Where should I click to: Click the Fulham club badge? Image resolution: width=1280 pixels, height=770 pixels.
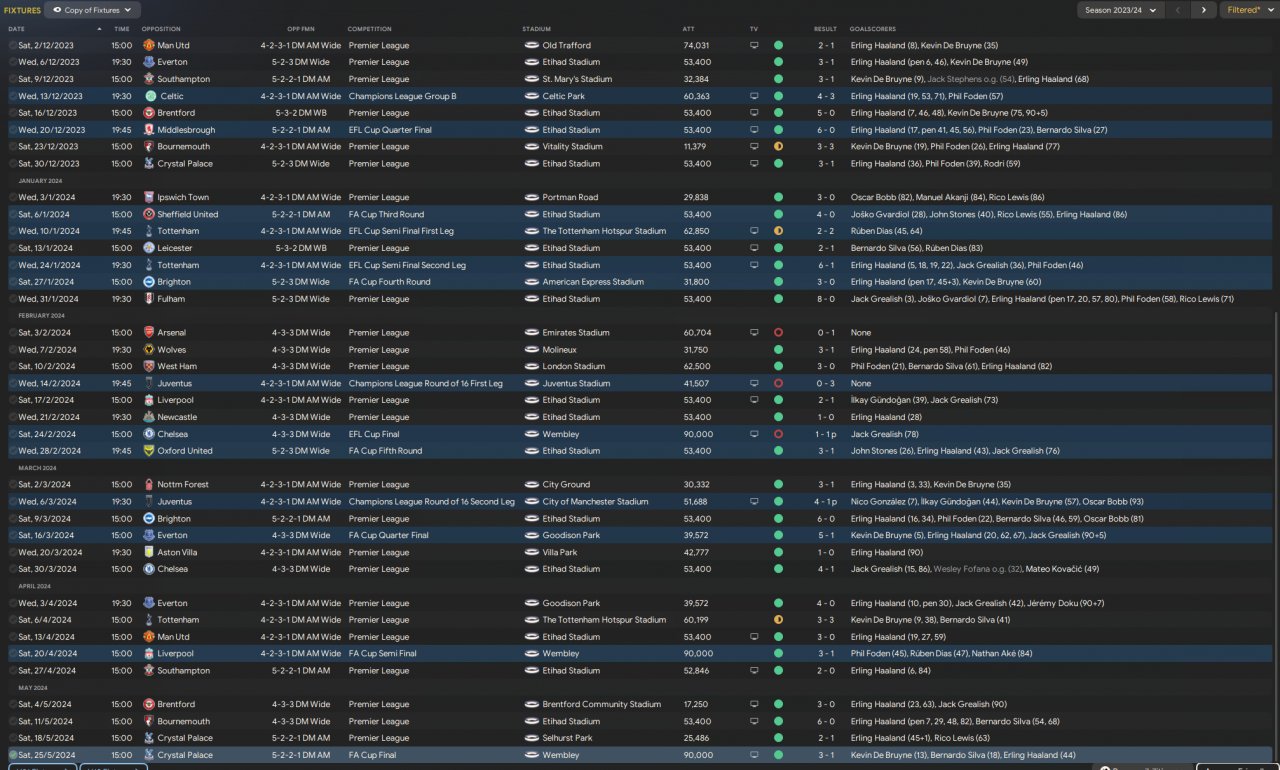pos(148,299)
